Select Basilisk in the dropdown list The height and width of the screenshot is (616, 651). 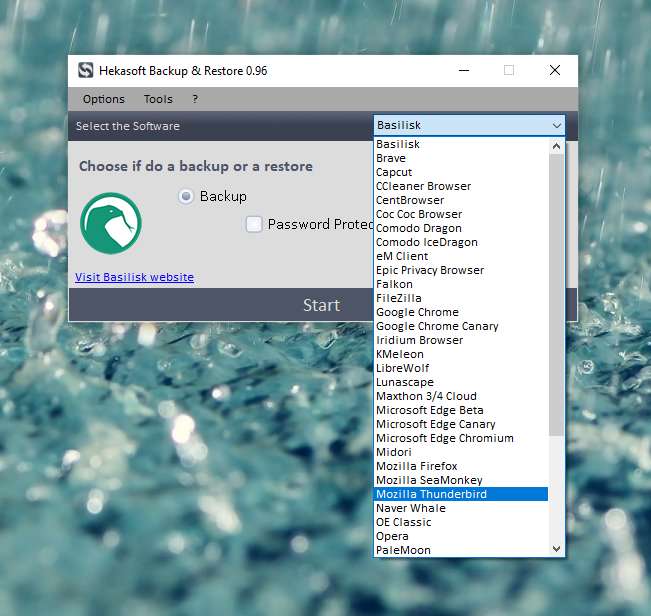(461, 144)
